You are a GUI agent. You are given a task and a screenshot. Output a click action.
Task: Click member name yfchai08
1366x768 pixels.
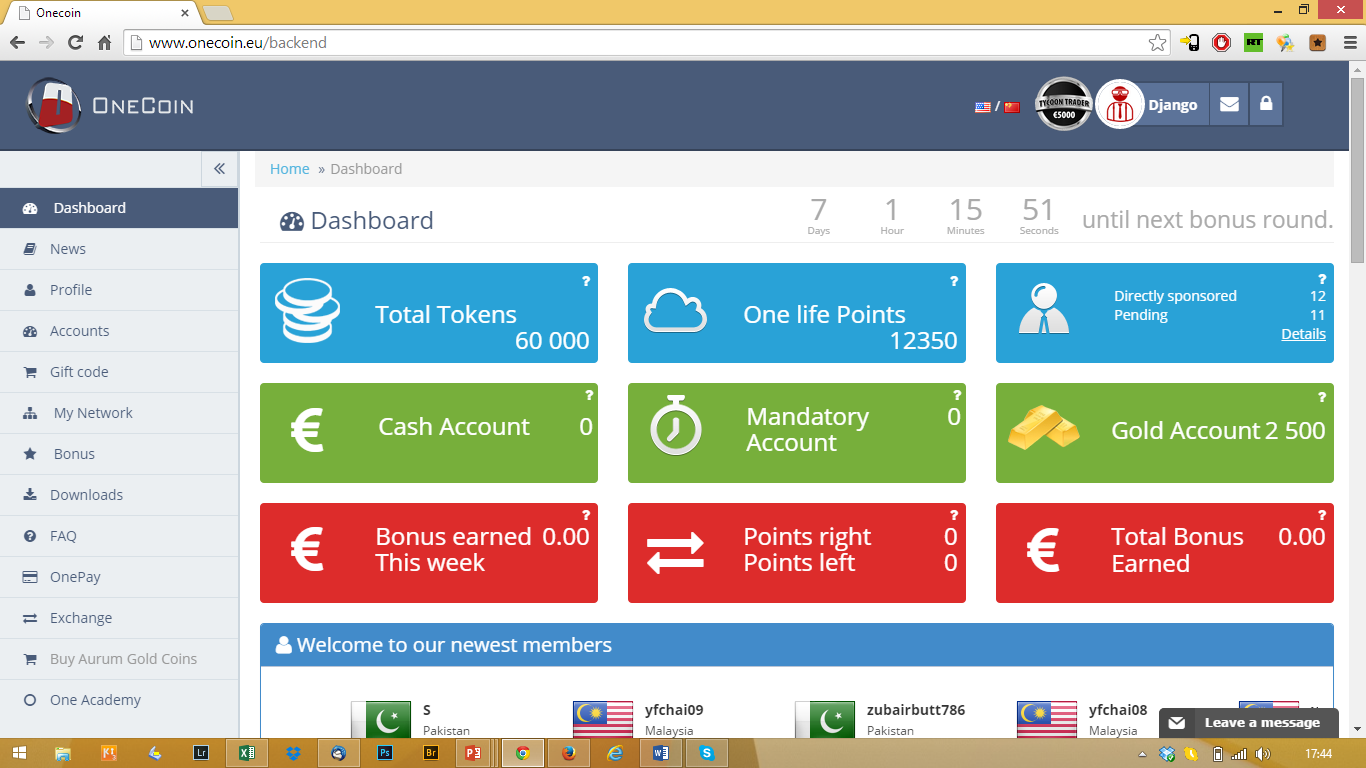pos(1118,710)
